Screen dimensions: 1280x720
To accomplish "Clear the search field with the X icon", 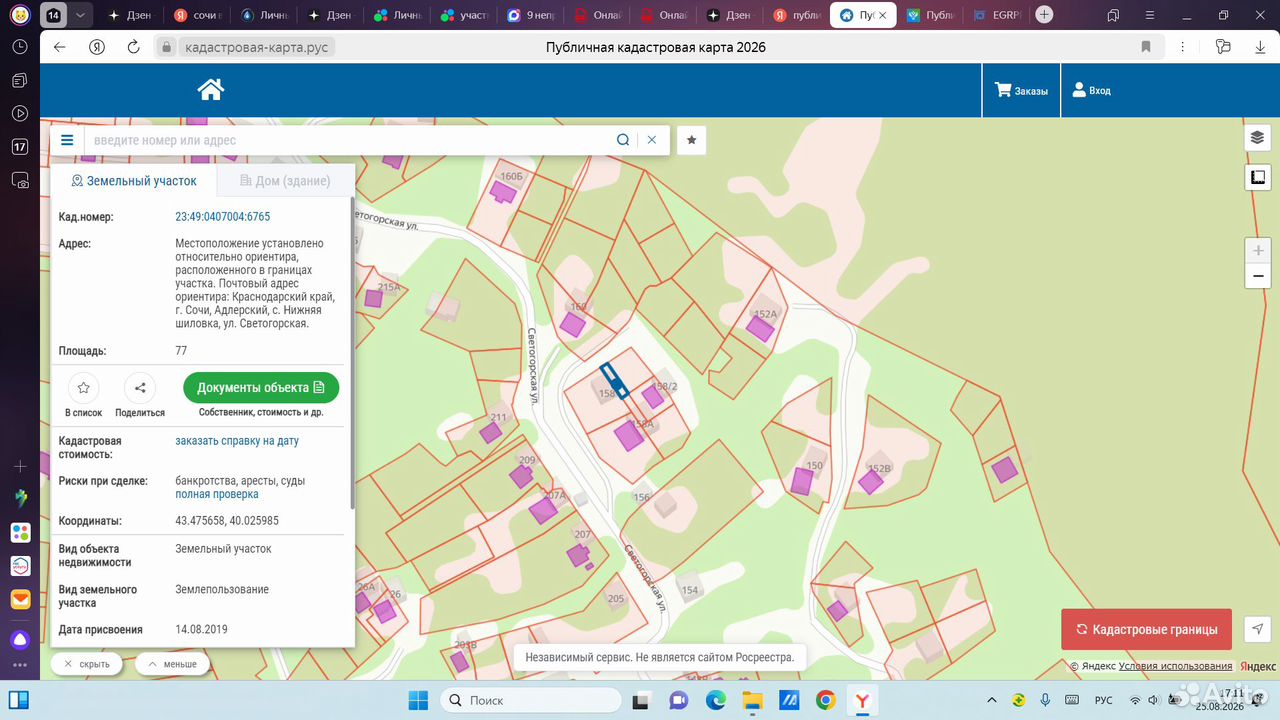I will pos(652,140).
